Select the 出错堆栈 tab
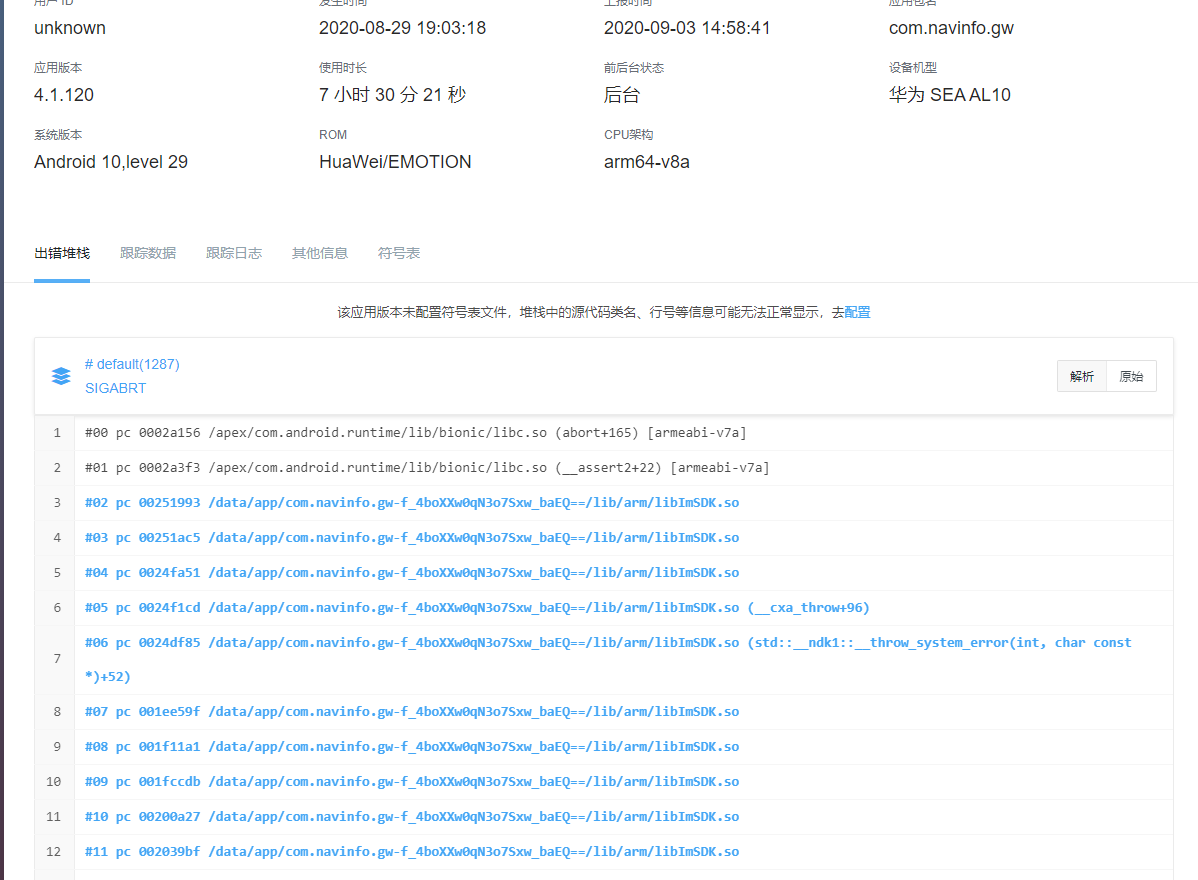 click(62, 253)
